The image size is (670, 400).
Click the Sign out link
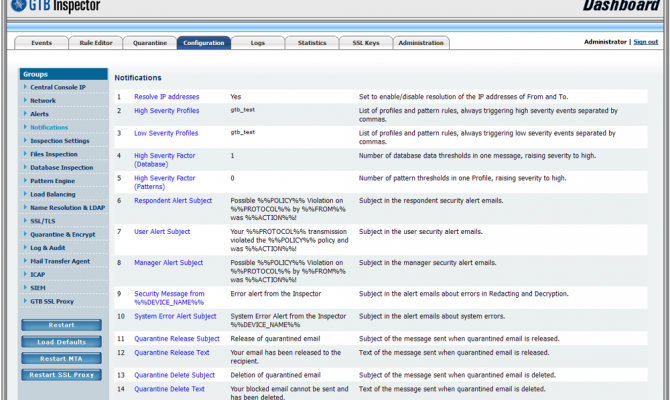[x=646, y=42]
